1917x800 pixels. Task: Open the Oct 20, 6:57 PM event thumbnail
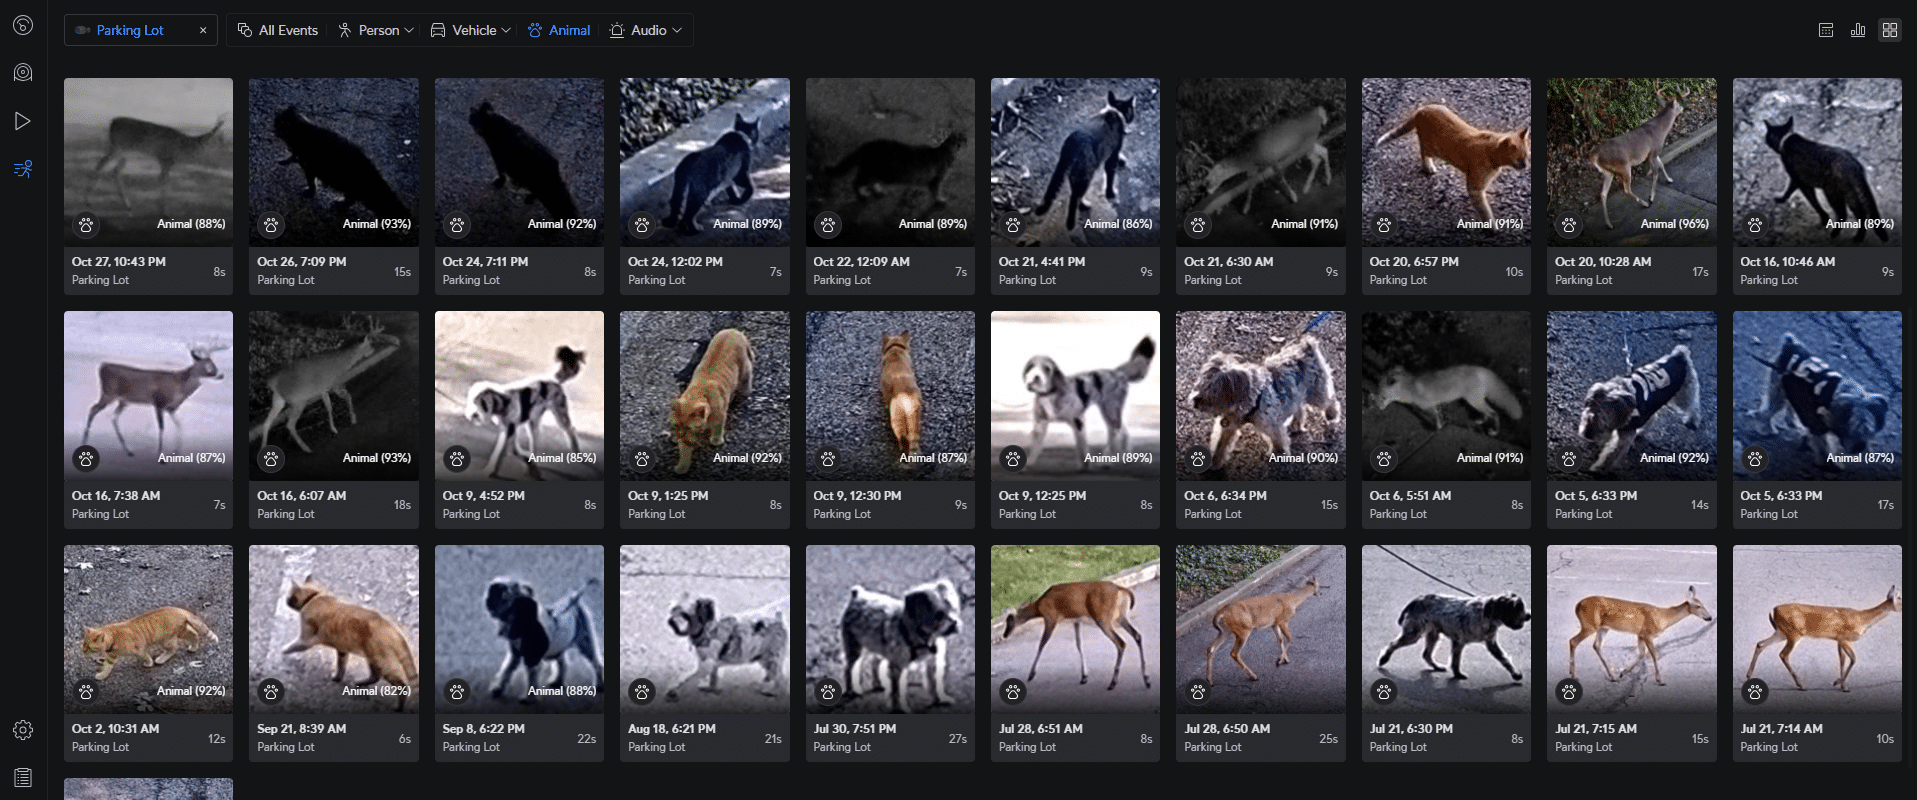point(1446,162)
